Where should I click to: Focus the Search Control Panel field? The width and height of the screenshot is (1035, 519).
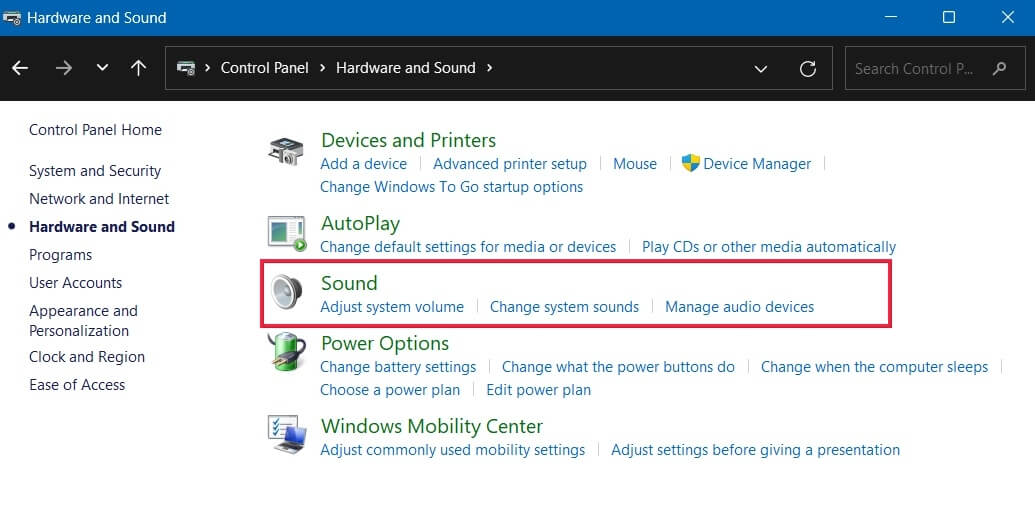coord(935,68)
